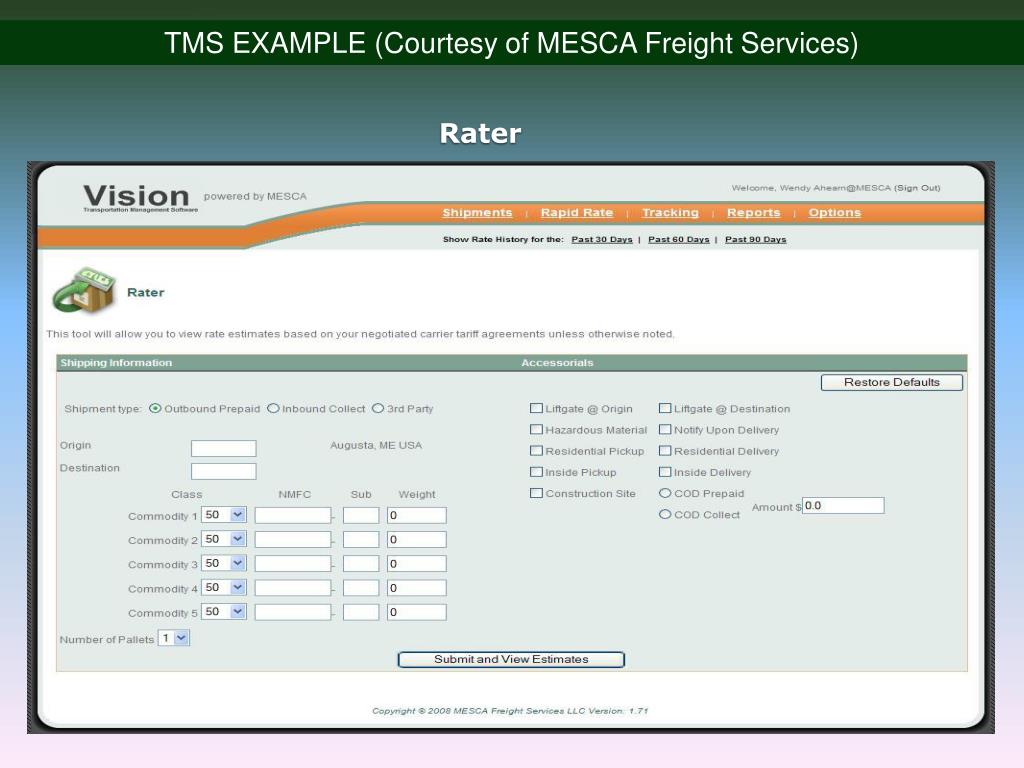Open Commodity 1 class dropdown

click(x=224, y=515)
